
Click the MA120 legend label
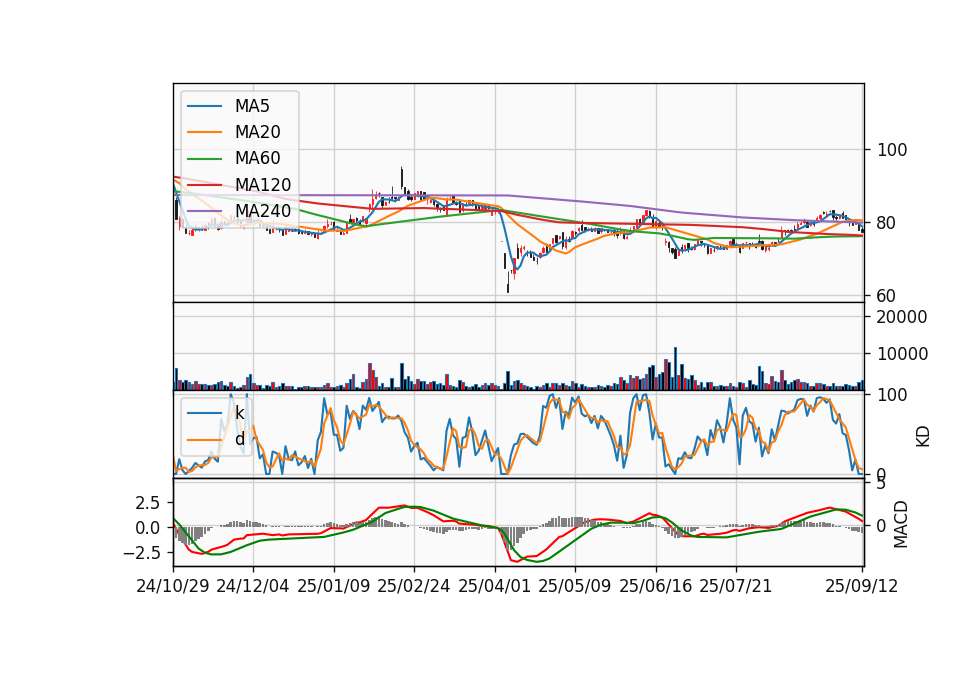tap(263, 184)
